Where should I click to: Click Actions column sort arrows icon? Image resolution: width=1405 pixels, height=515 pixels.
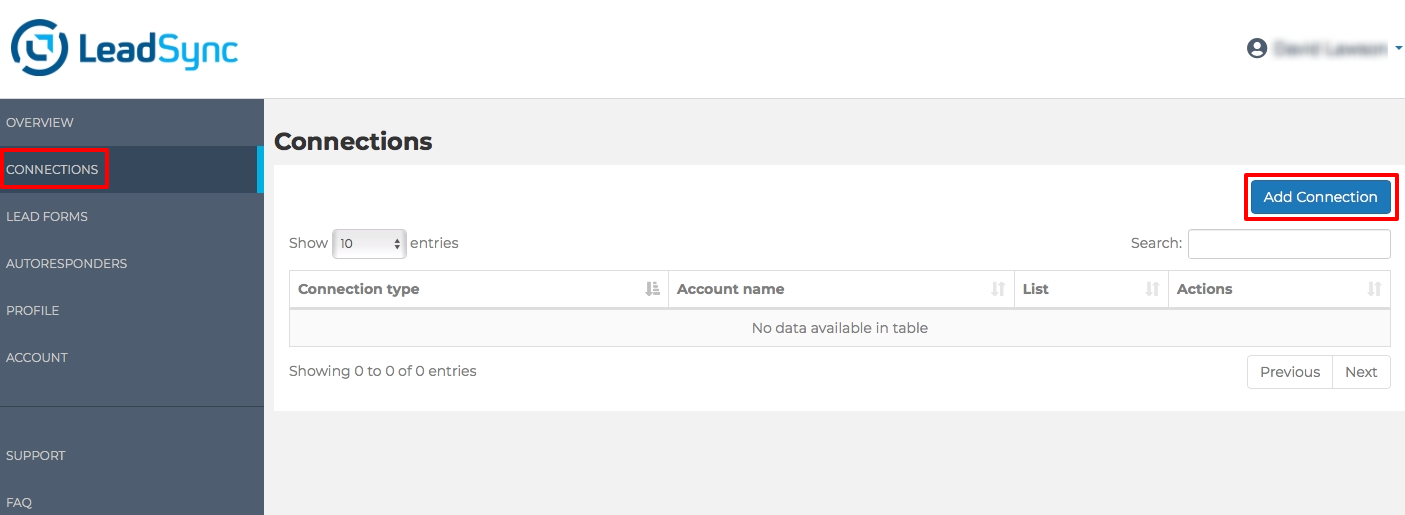pos(1374,289)
